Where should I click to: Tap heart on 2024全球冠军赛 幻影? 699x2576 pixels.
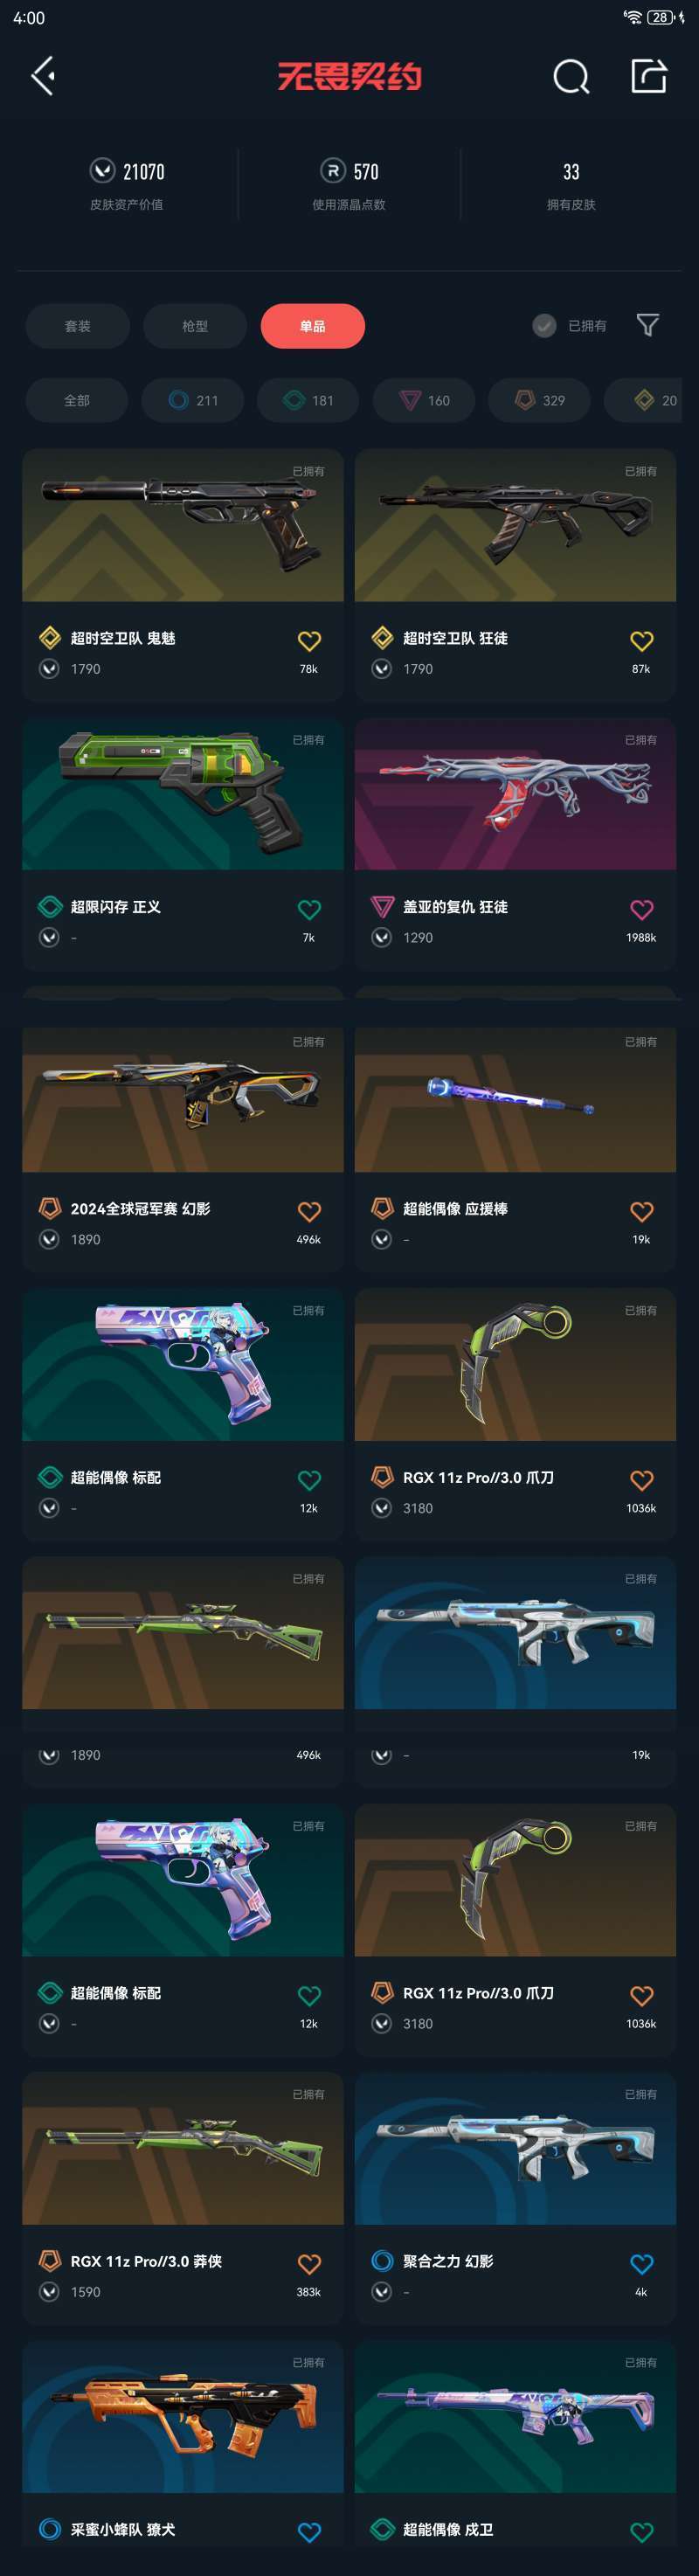pos(309,1212)
